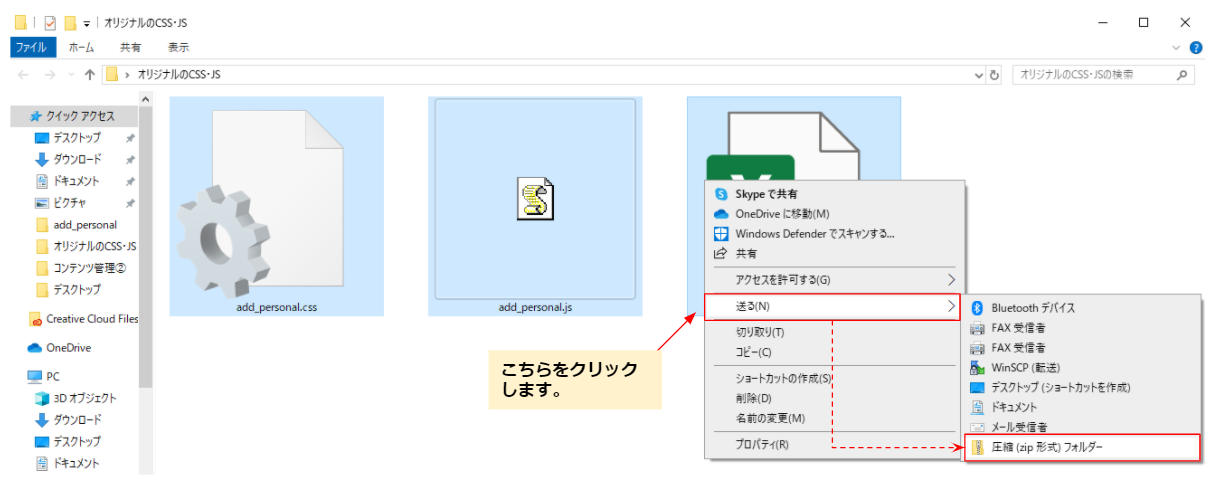Click the 共有 share icon in context menu
This screenshot has width=1220, height=495.
[720, 254]
